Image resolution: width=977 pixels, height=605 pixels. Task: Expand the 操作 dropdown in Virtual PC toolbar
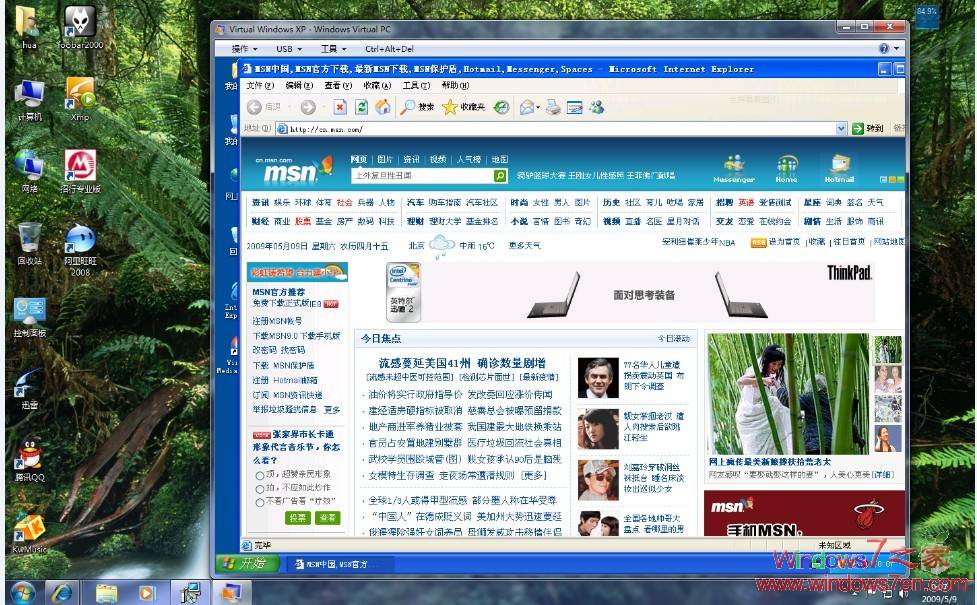244,48
